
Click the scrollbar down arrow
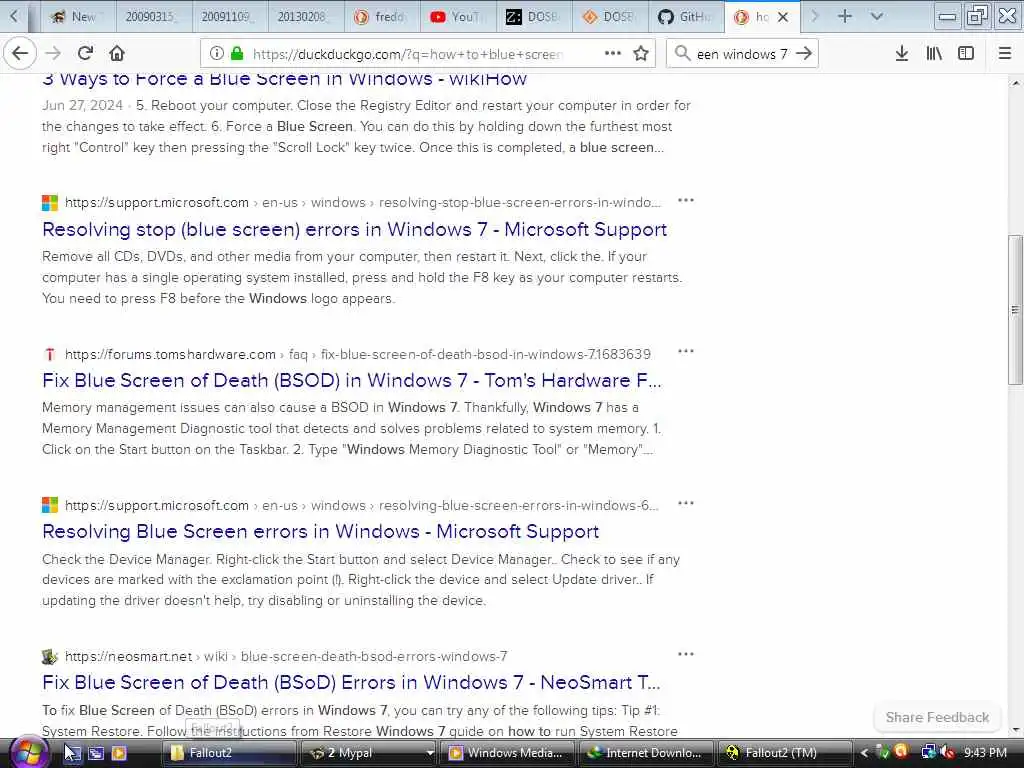1016,730
